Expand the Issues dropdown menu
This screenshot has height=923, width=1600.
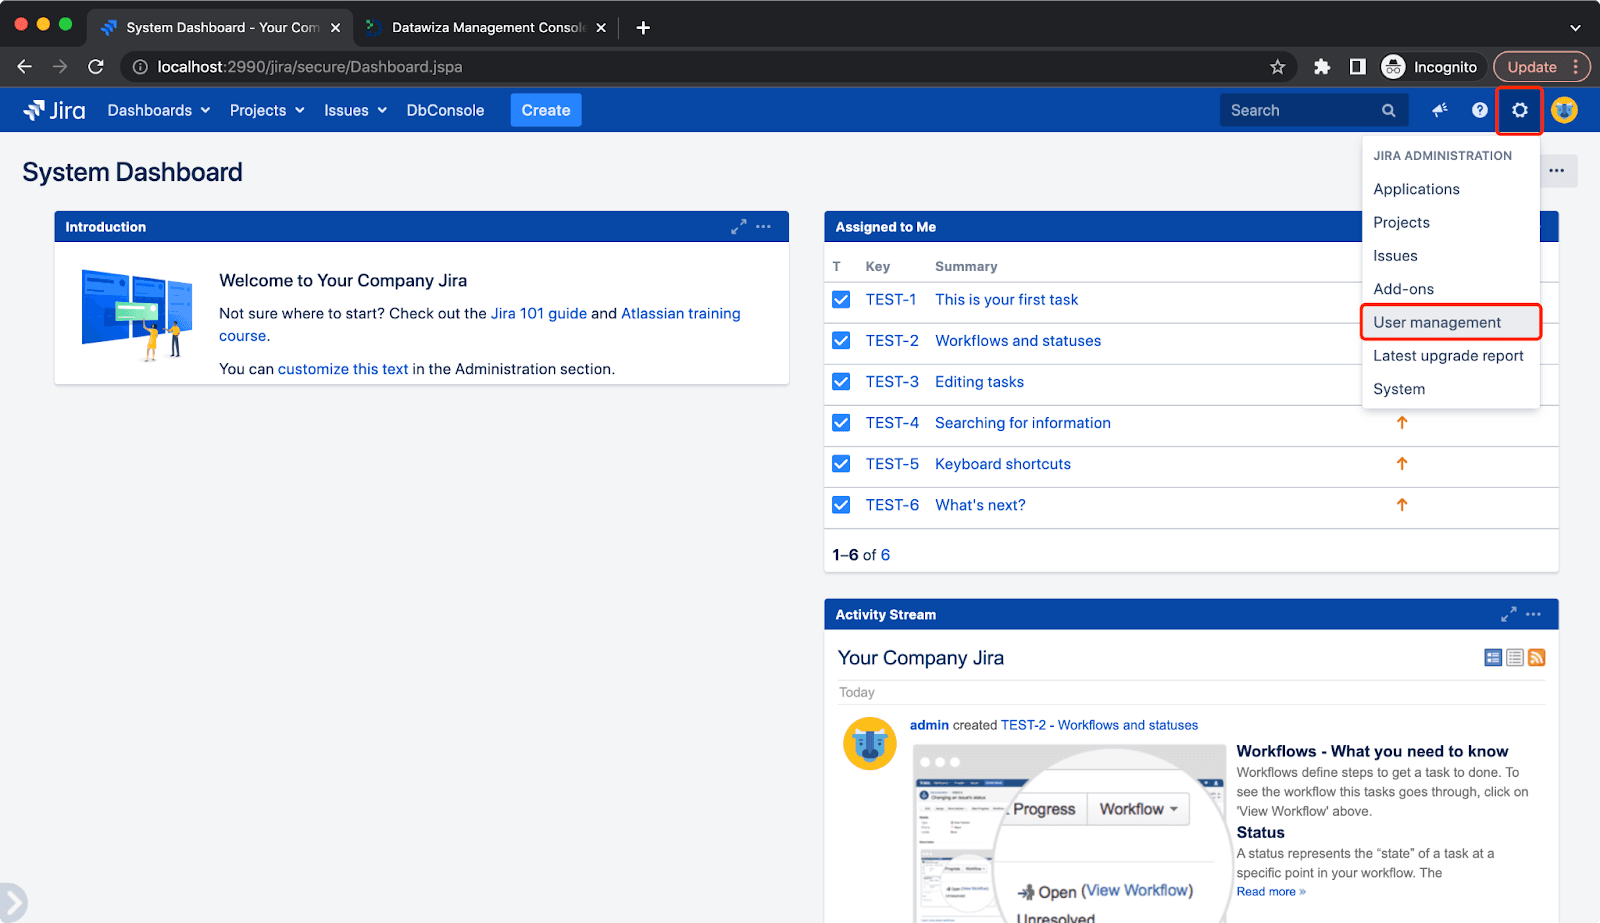[355, 110]
